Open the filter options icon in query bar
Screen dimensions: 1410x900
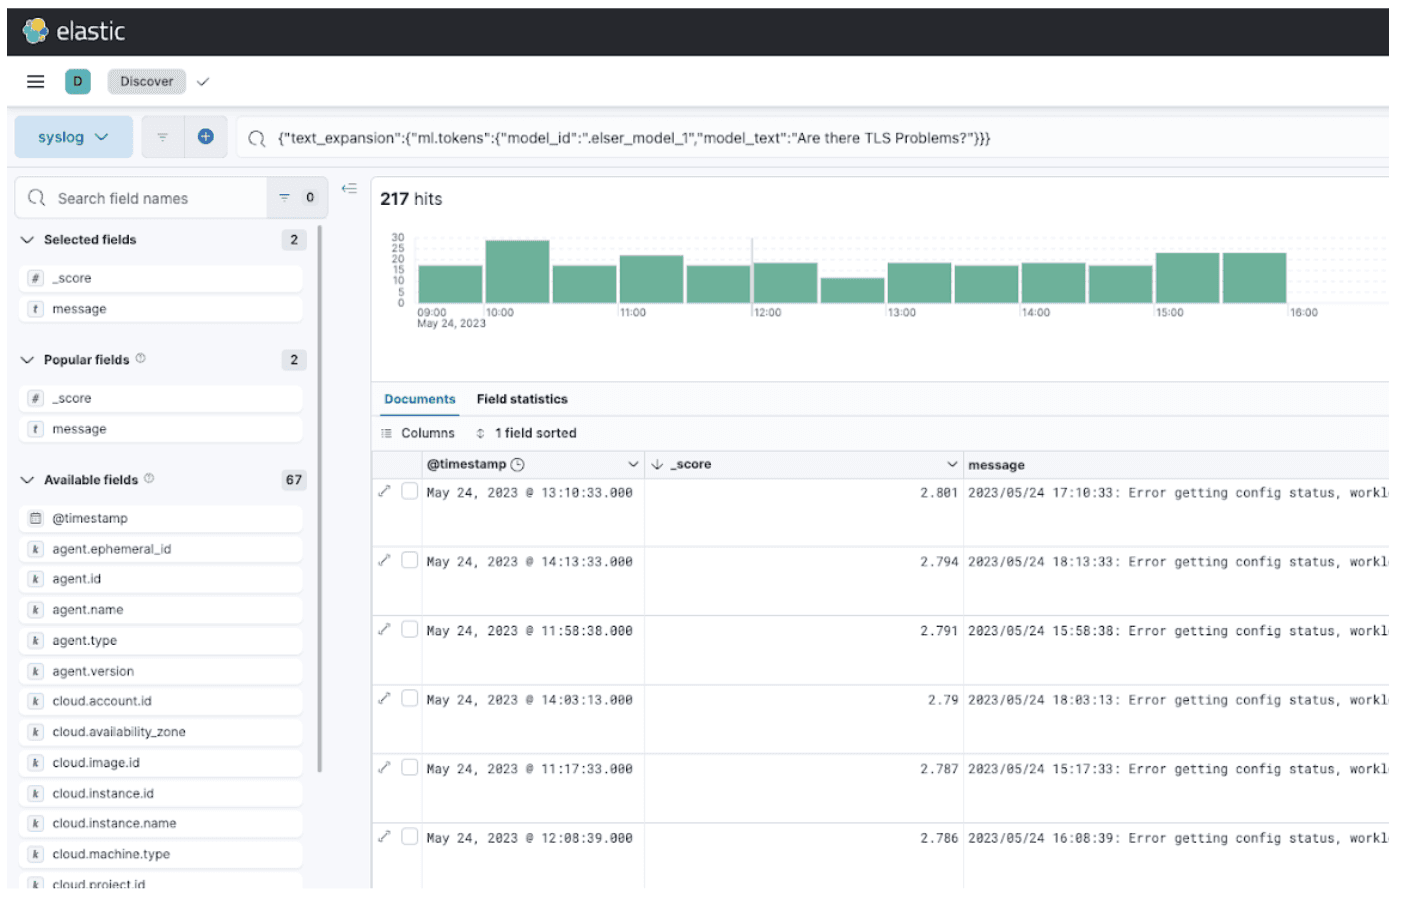pos(162,137)
